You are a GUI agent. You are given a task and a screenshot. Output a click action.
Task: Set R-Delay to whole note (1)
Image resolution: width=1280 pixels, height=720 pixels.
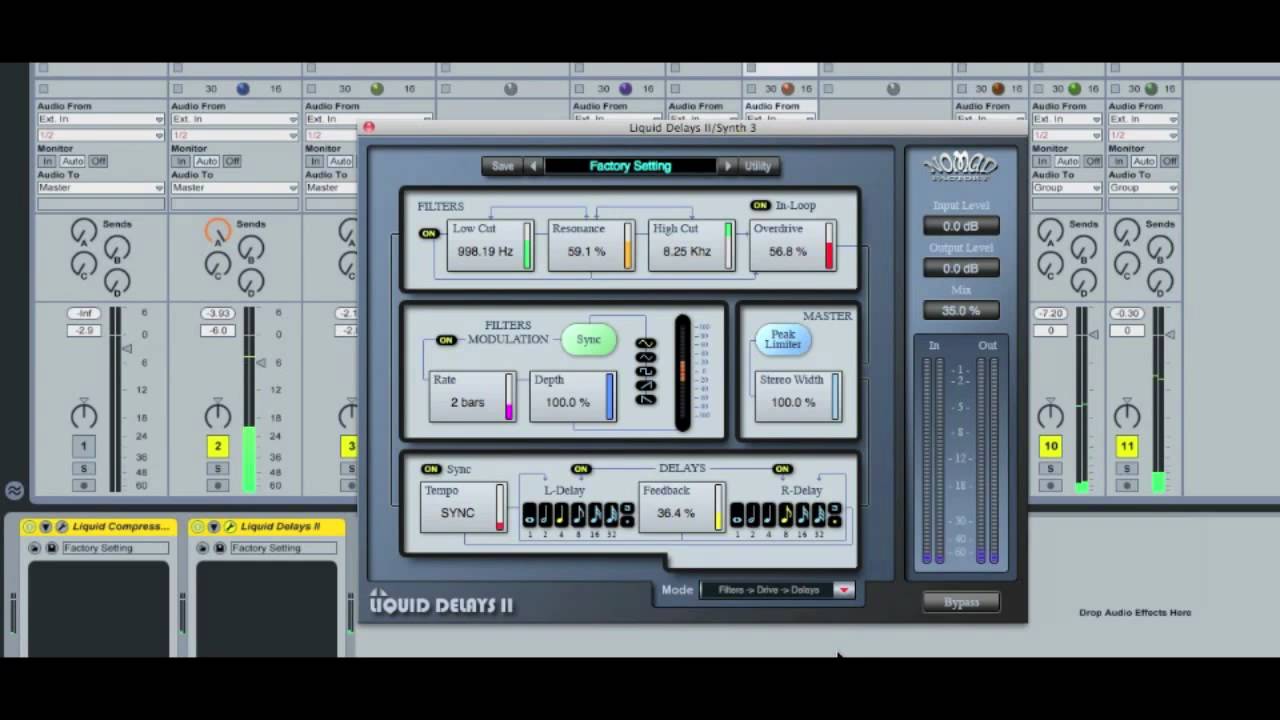pyautogui.click(x=737, y=515)
